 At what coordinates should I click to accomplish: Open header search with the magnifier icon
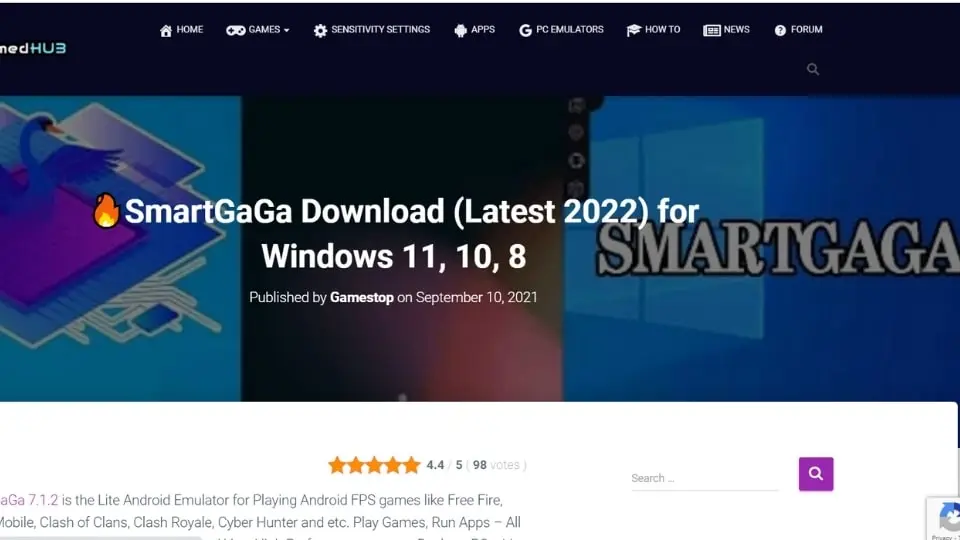click(813, 69)
